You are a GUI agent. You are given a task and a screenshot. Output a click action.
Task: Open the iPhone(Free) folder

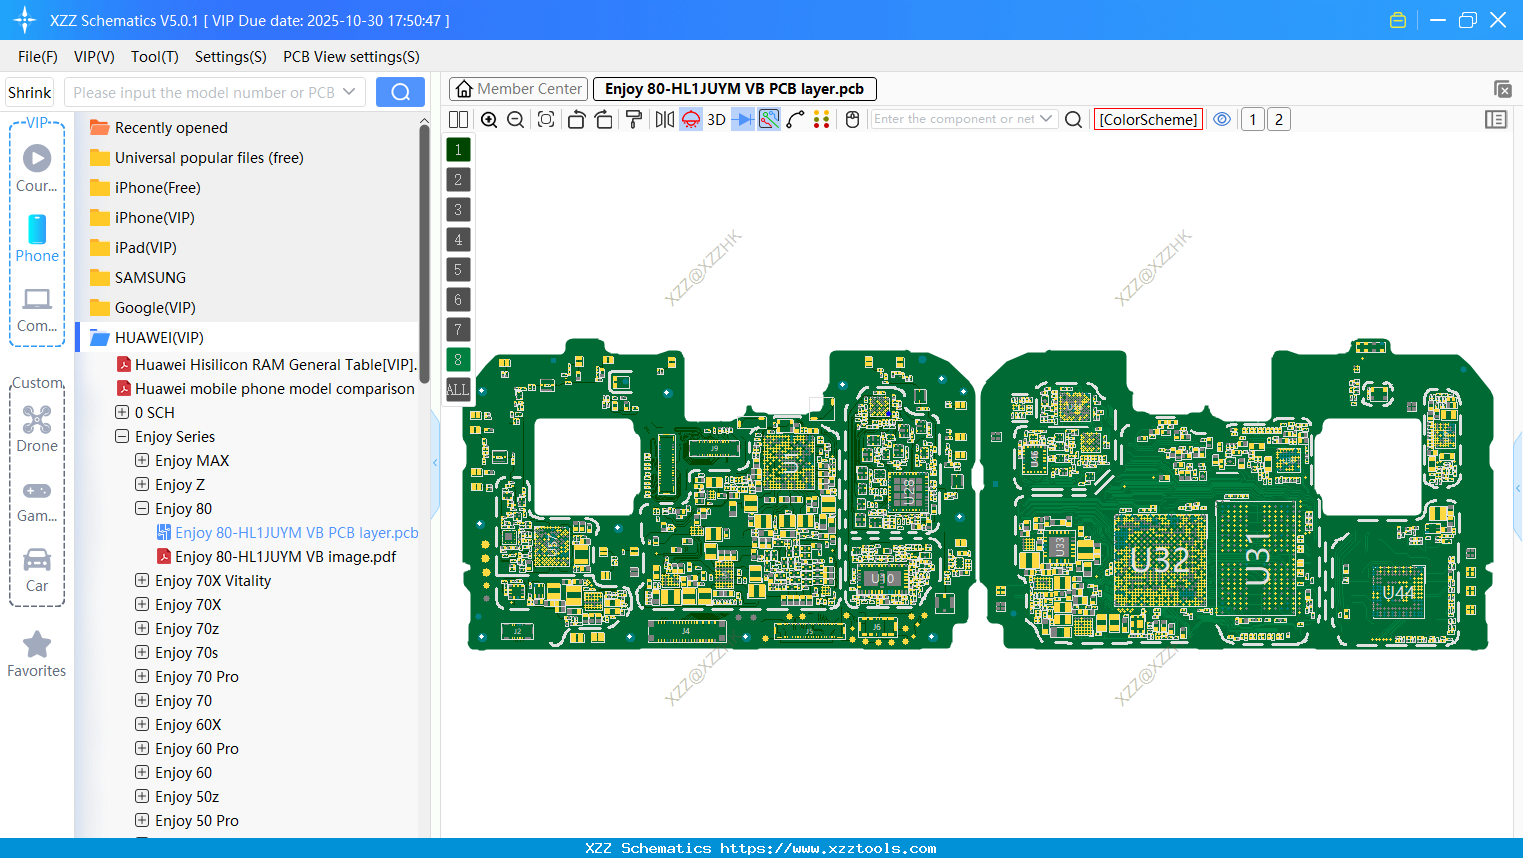point(145,188)
